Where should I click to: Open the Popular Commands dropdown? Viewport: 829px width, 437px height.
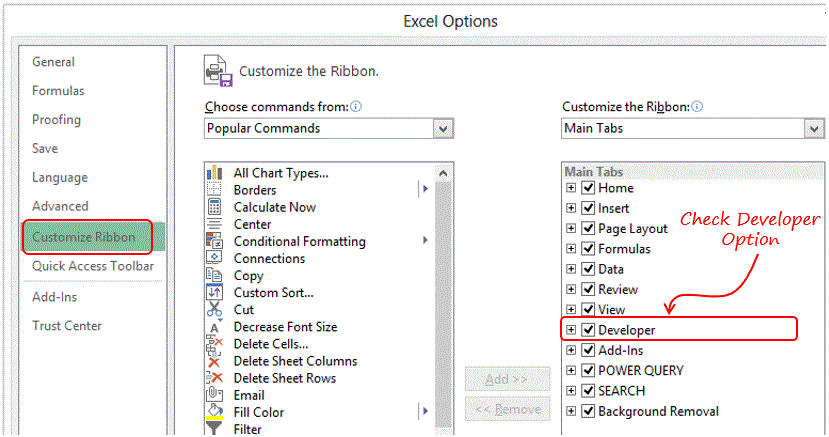(x=443, y=128)
